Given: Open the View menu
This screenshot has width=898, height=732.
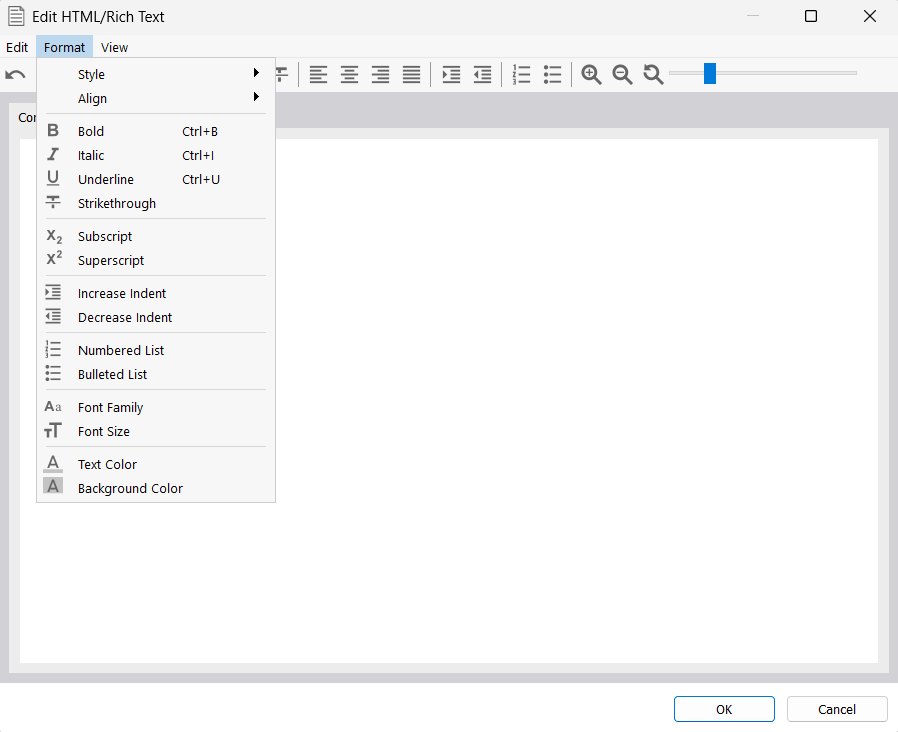Looking at the screenshot, I should (114, 47).
